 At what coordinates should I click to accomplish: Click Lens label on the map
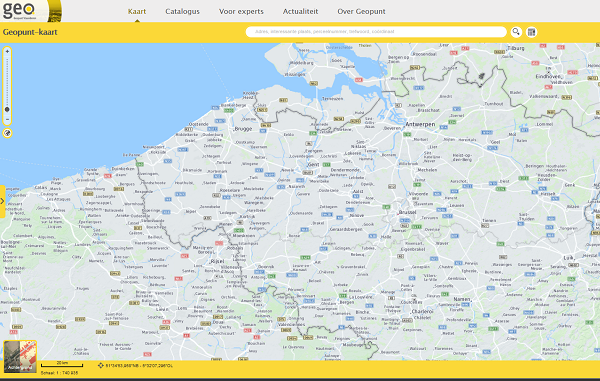click(183, 308)
